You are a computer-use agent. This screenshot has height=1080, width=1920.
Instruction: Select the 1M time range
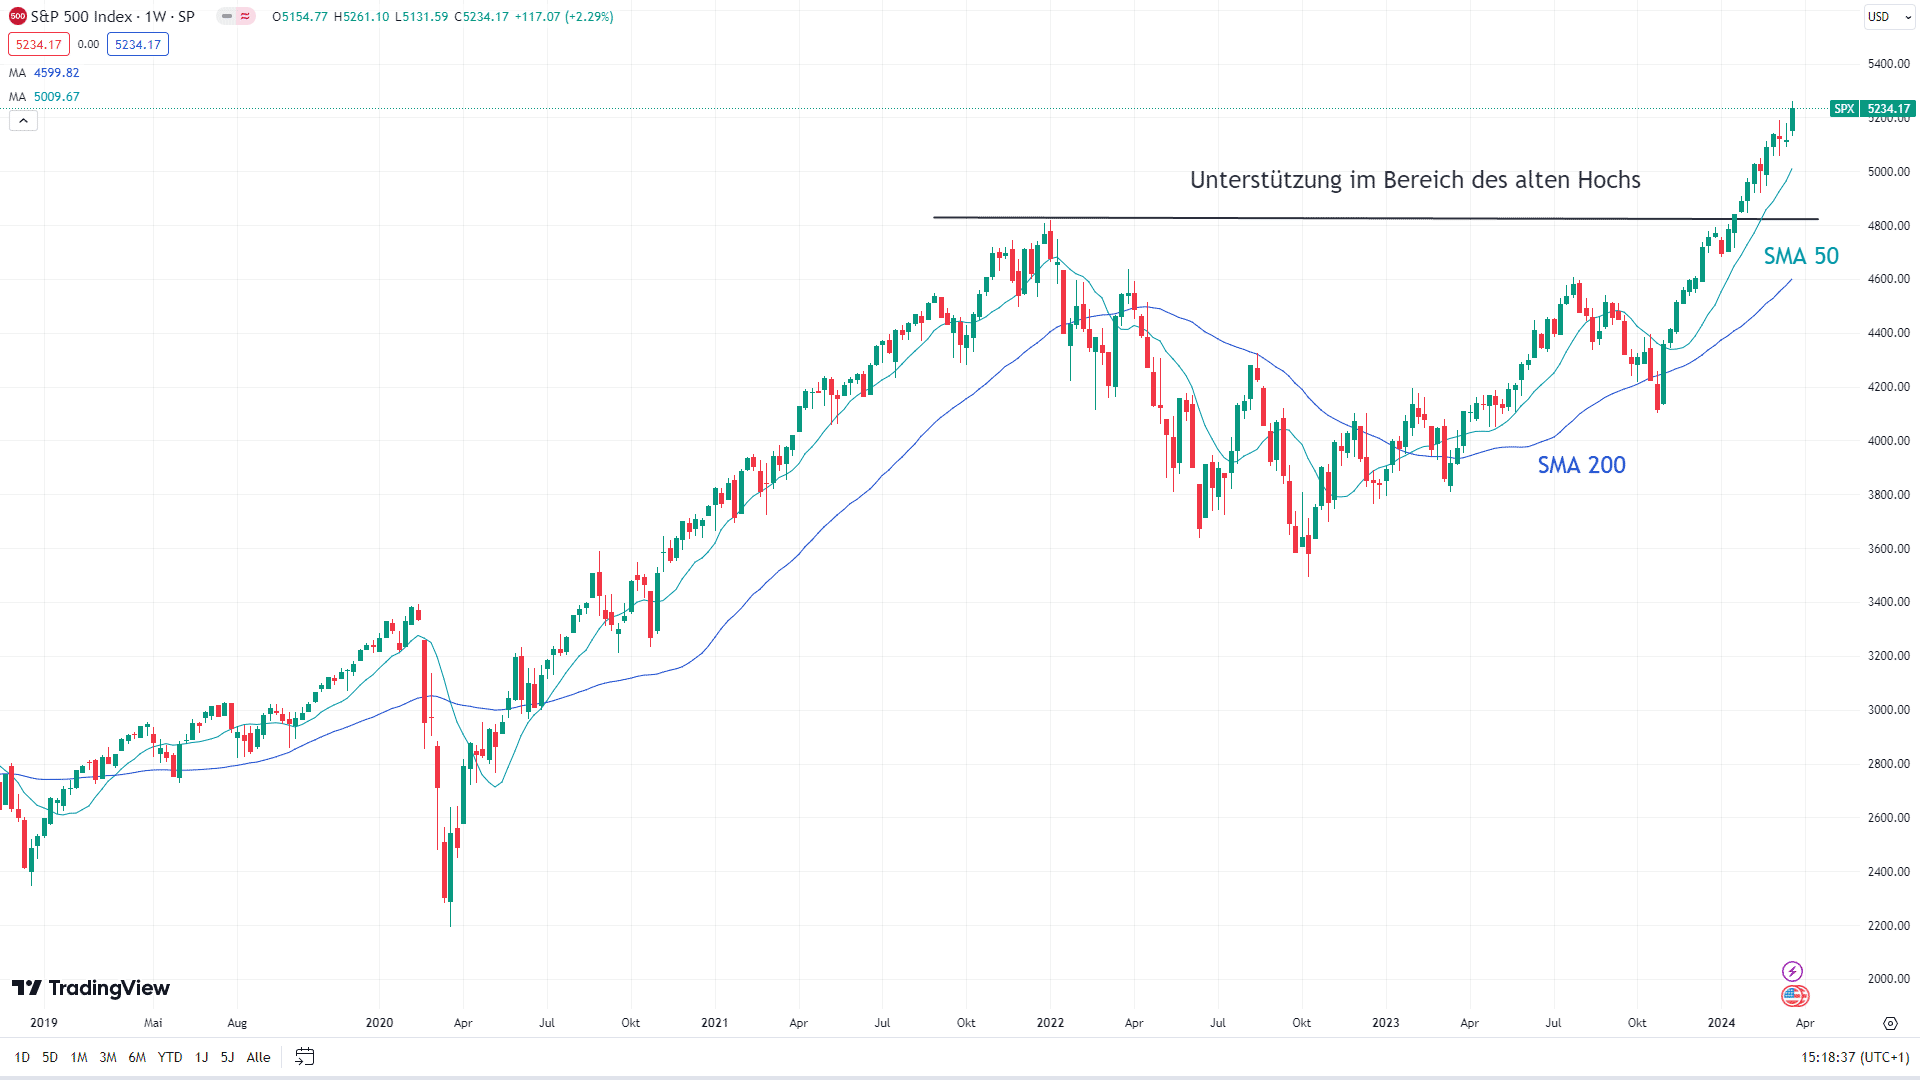point(79,1057)
